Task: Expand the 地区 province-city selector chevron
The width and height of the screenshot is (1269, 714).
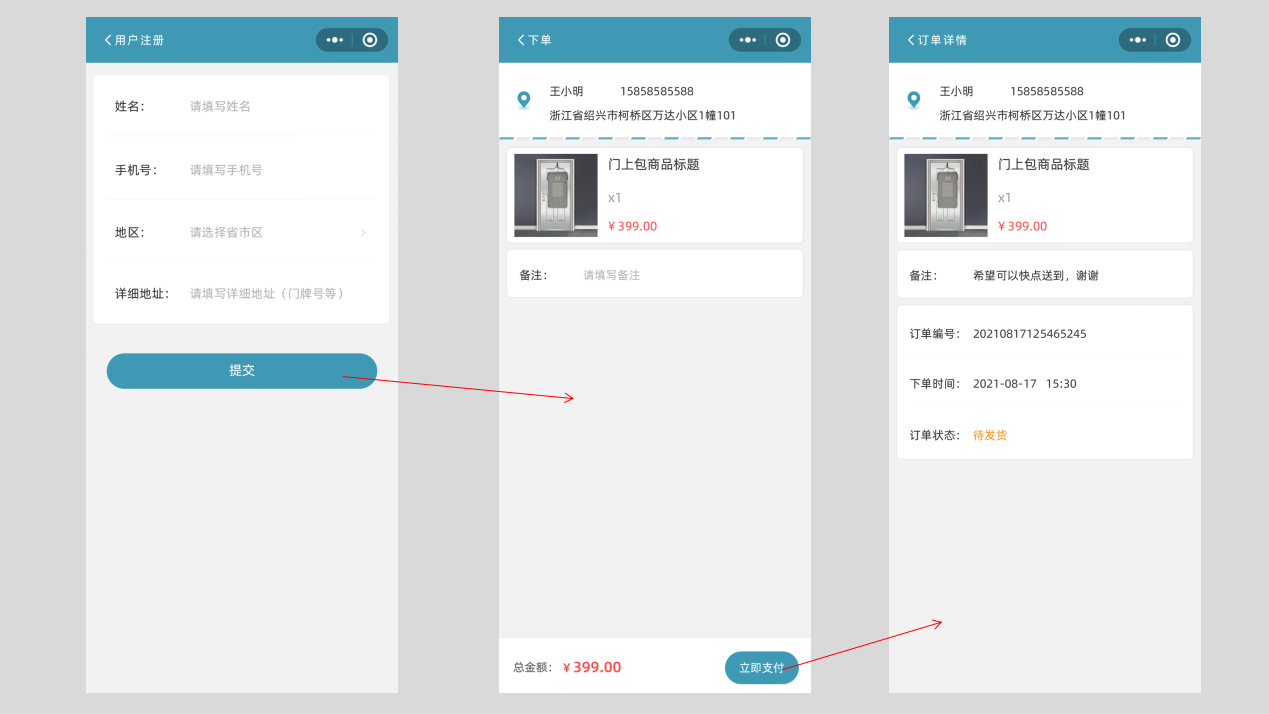Action: [363, 233]
